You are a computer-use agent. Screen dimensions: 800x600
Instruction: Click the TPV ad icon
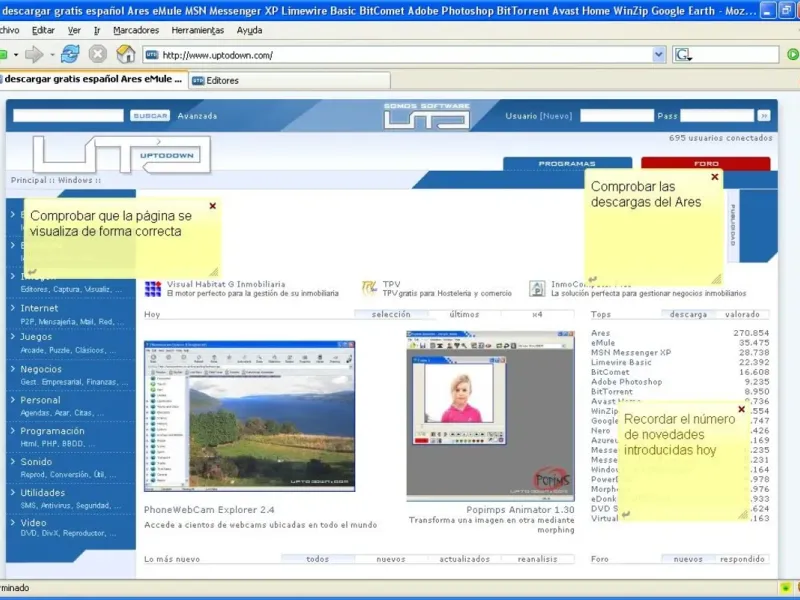point(369,288)
